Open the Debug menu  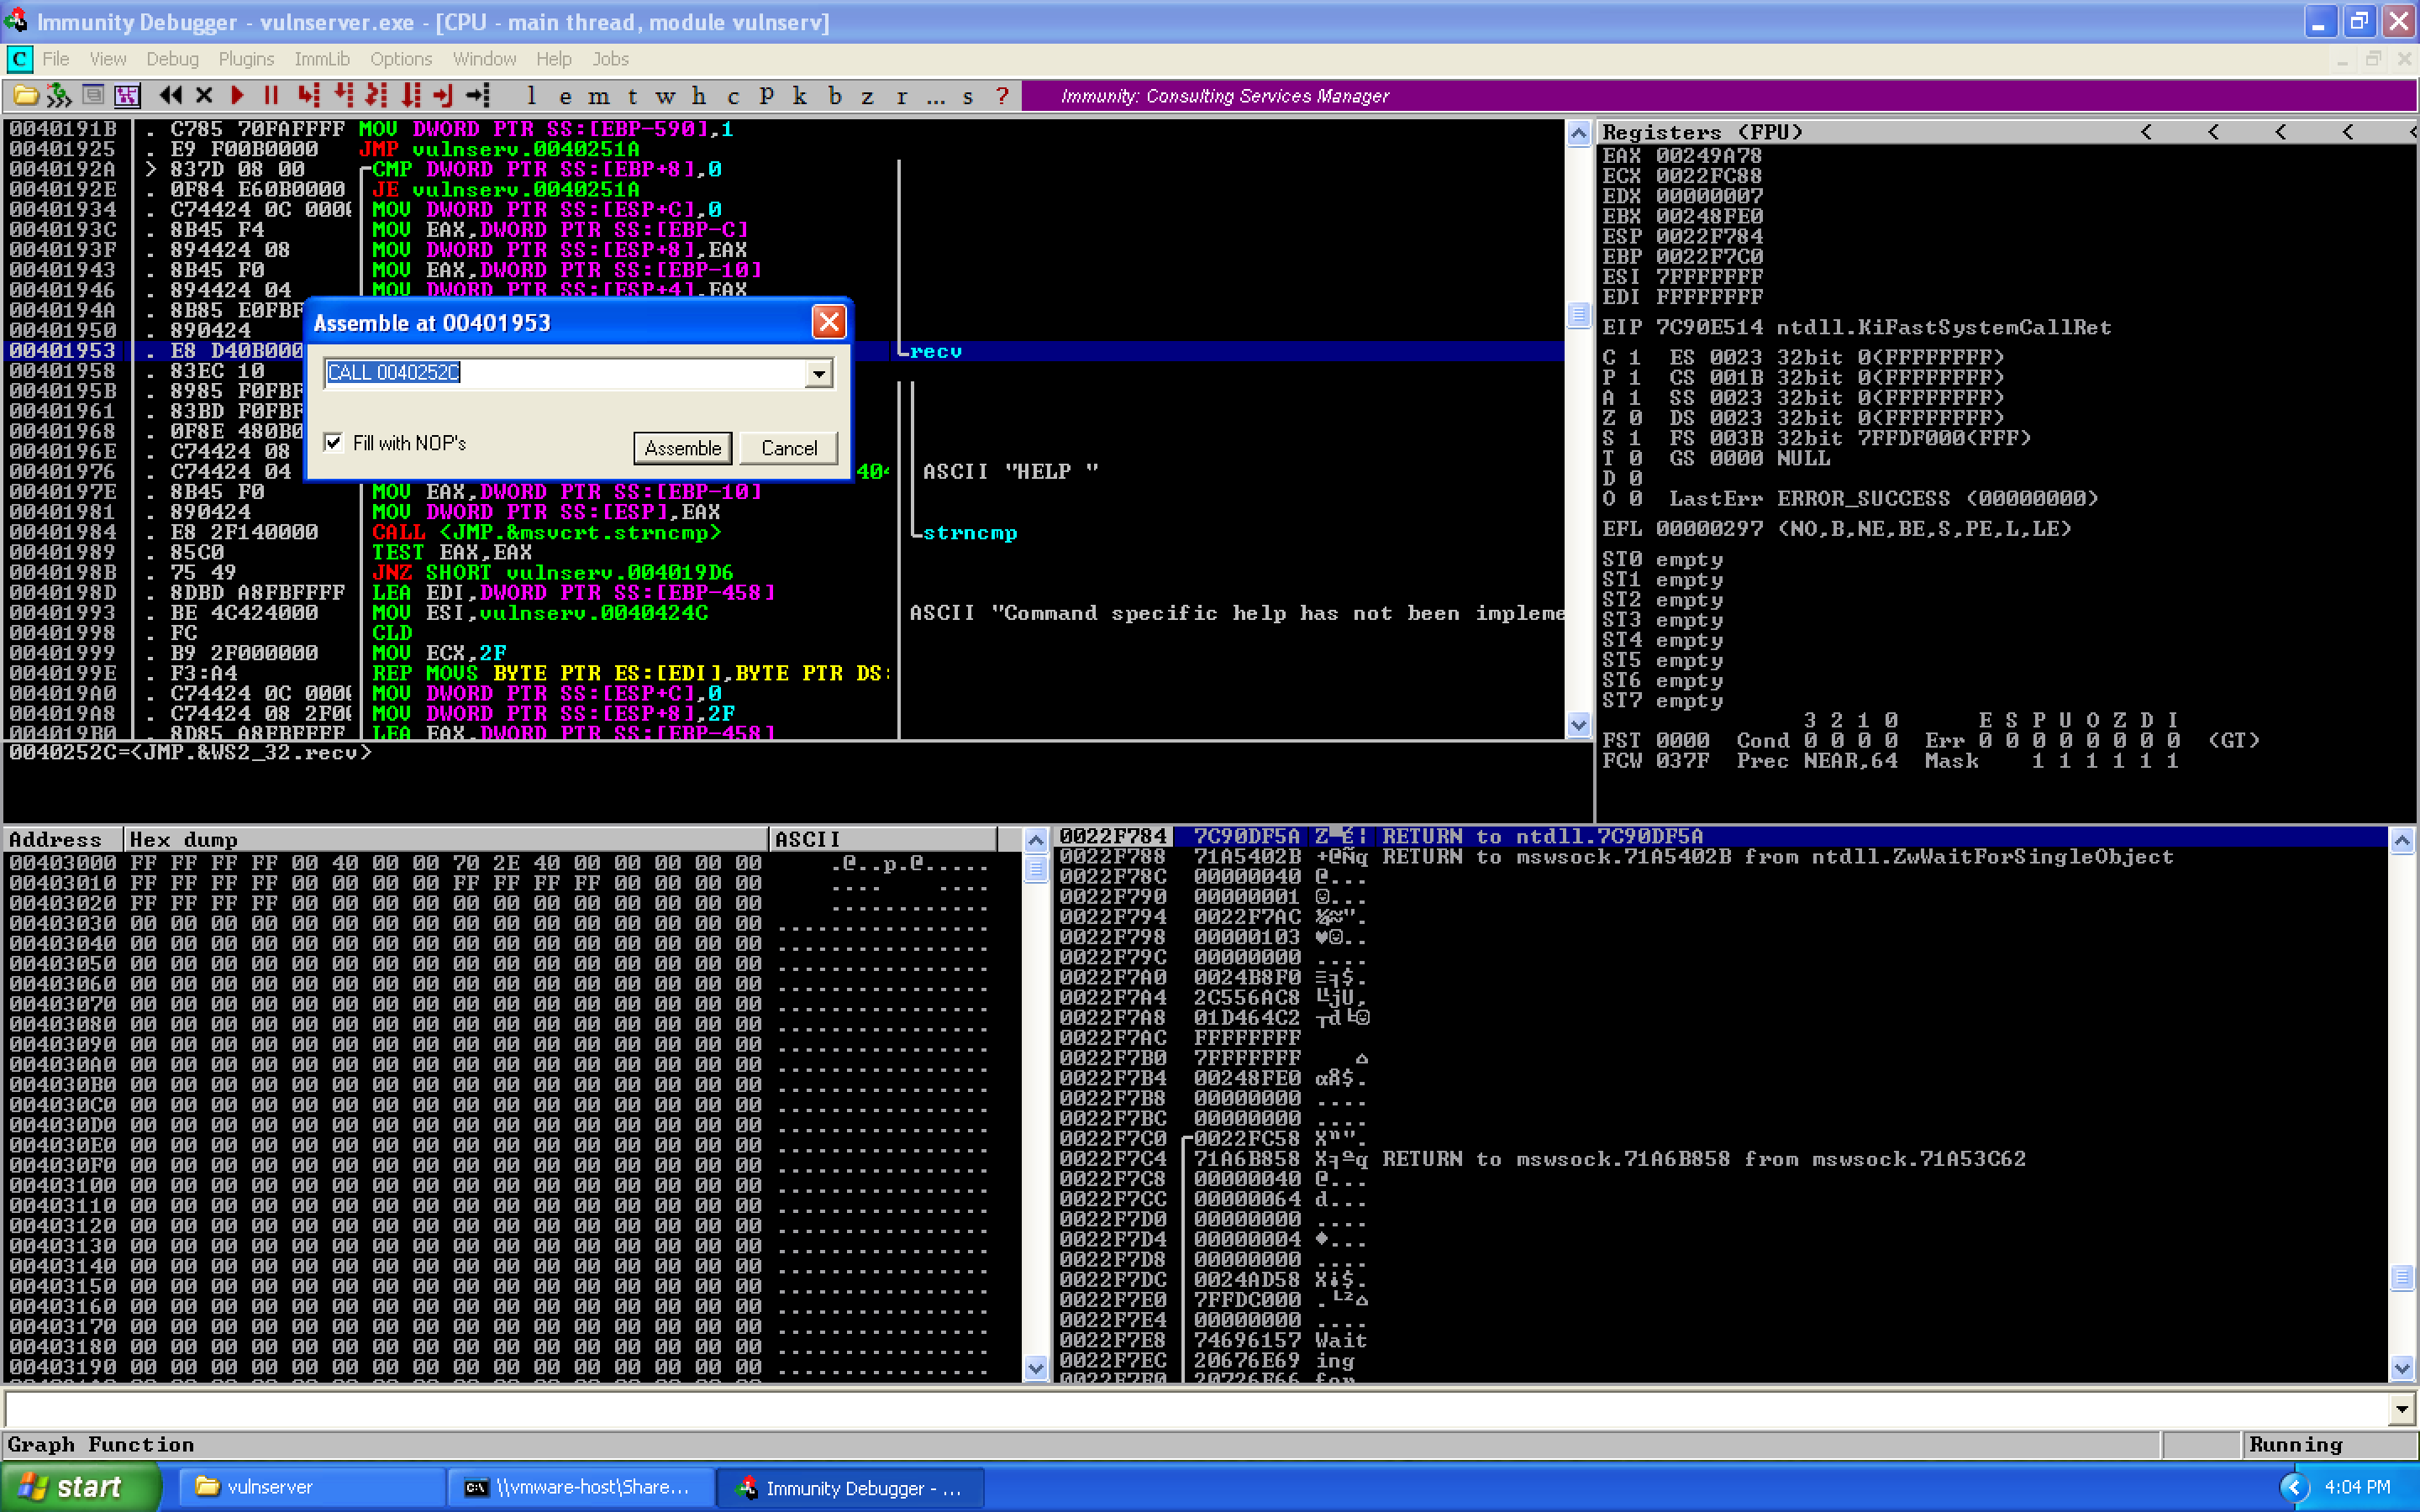172,59
